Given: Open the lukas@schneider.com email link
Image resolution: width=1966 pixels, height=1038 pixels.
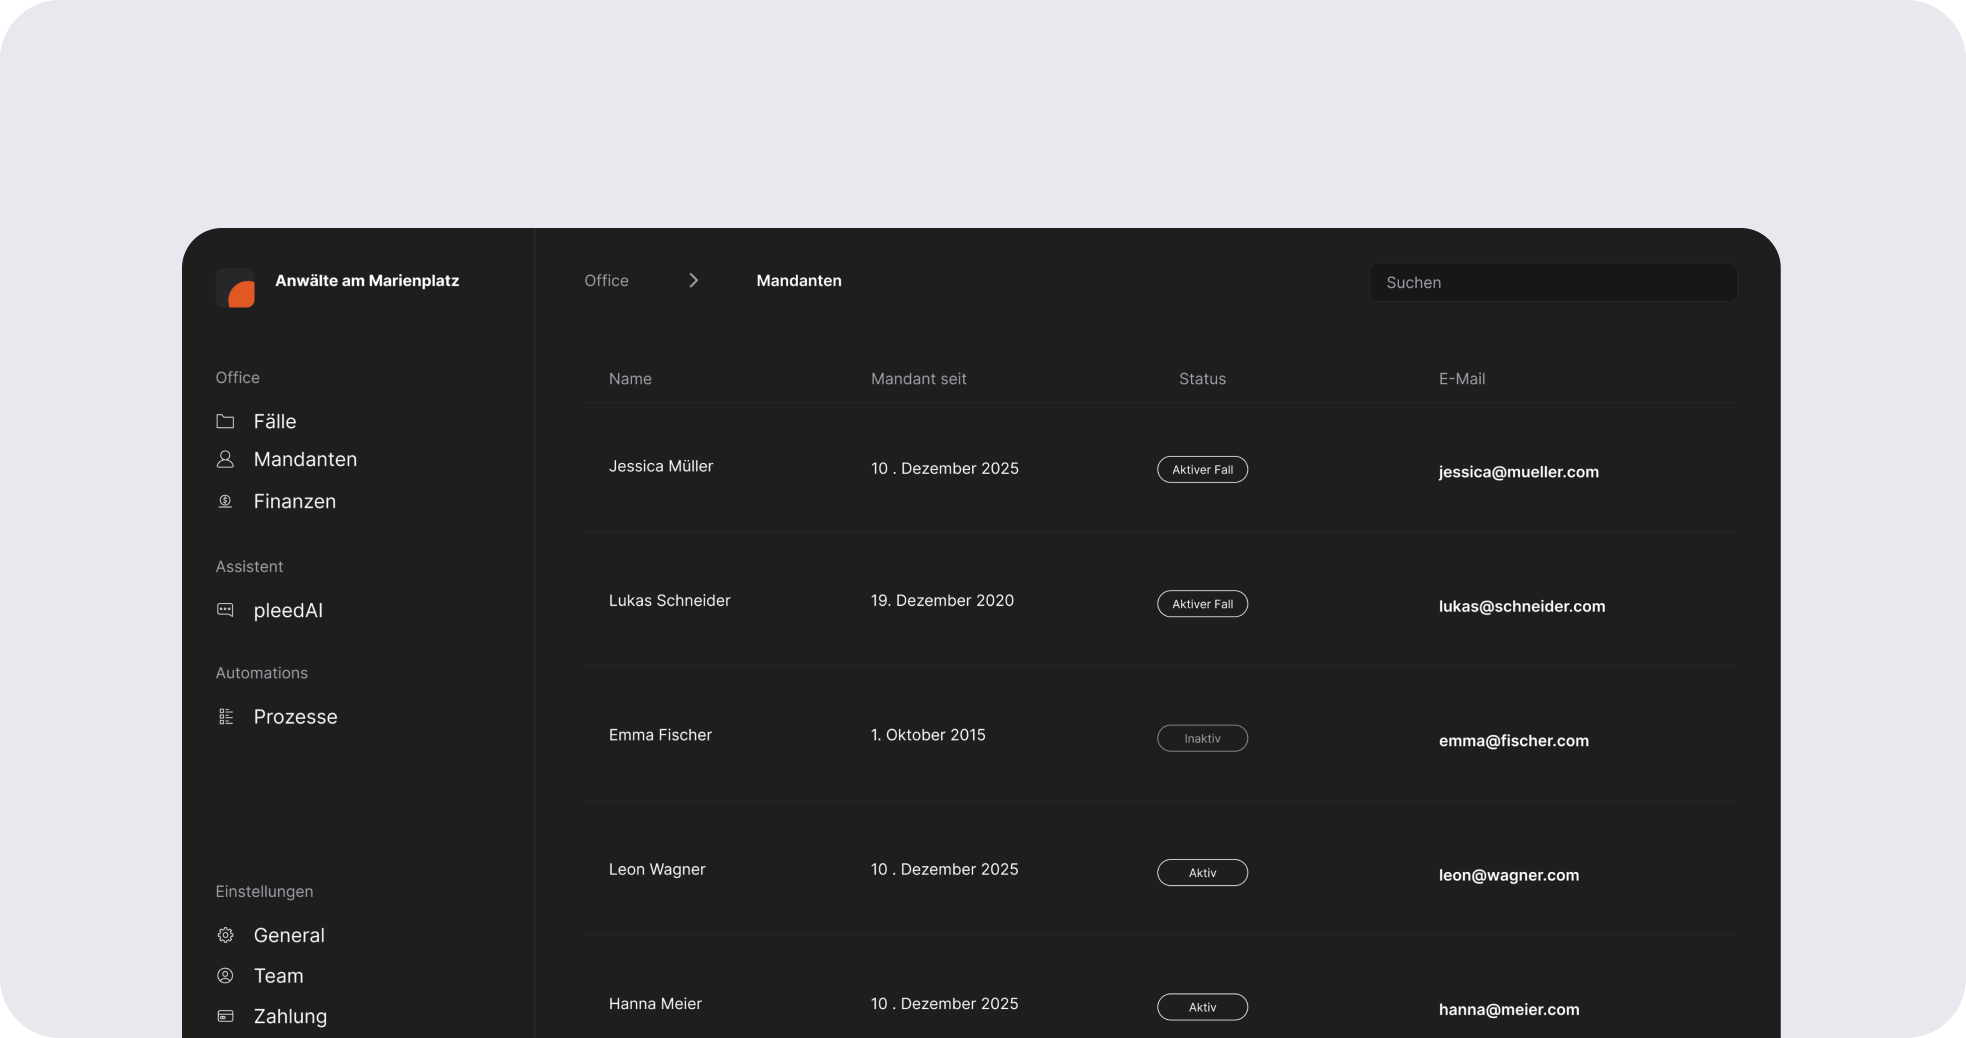Looking at the screenshot, I should point(1521,606).
